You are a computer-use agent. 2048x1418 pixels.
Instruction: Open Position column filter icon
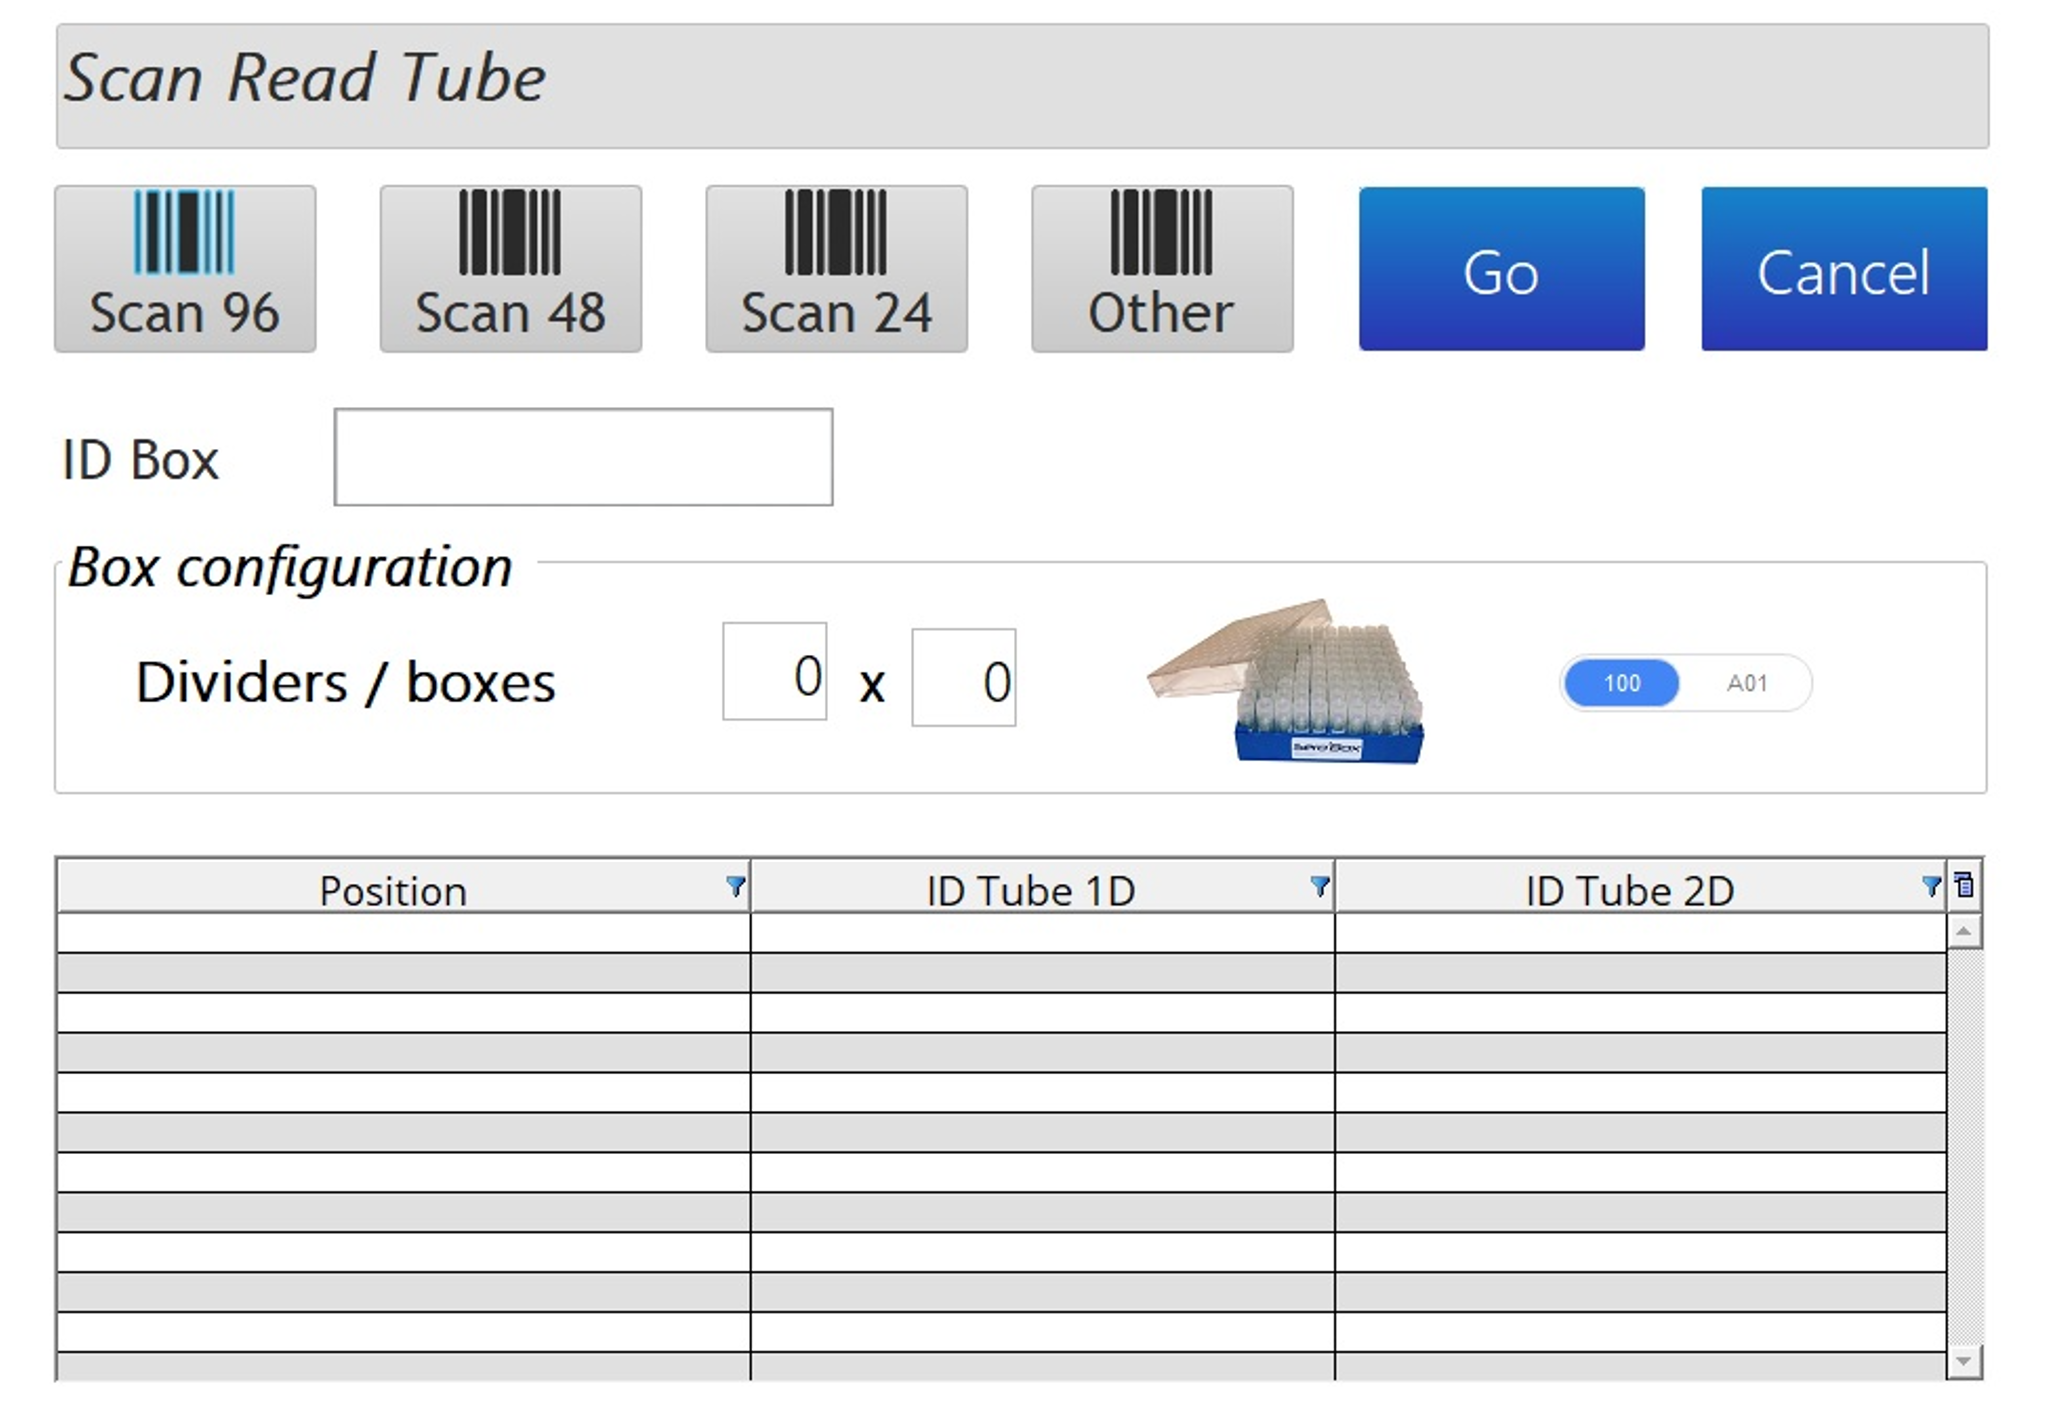pyautogui.click(x=735, y=886)
